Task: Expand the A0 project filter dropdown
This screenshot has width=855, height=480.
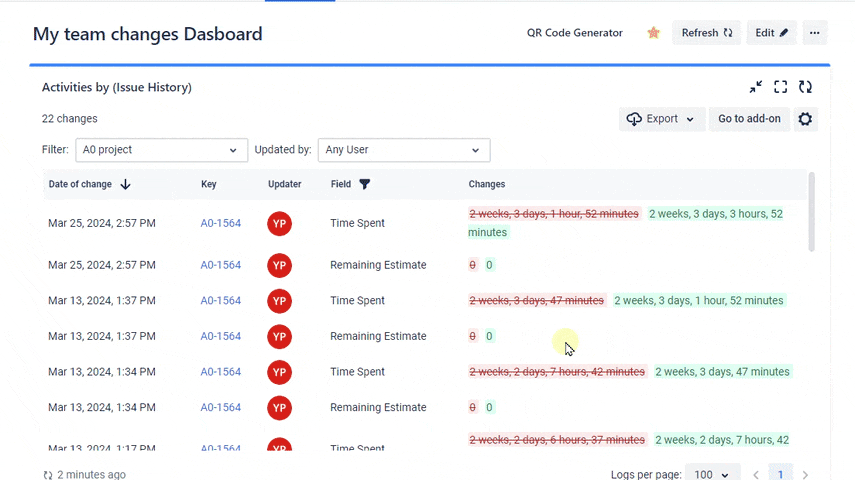Action: pyautogui.click(x=161, y=150)
